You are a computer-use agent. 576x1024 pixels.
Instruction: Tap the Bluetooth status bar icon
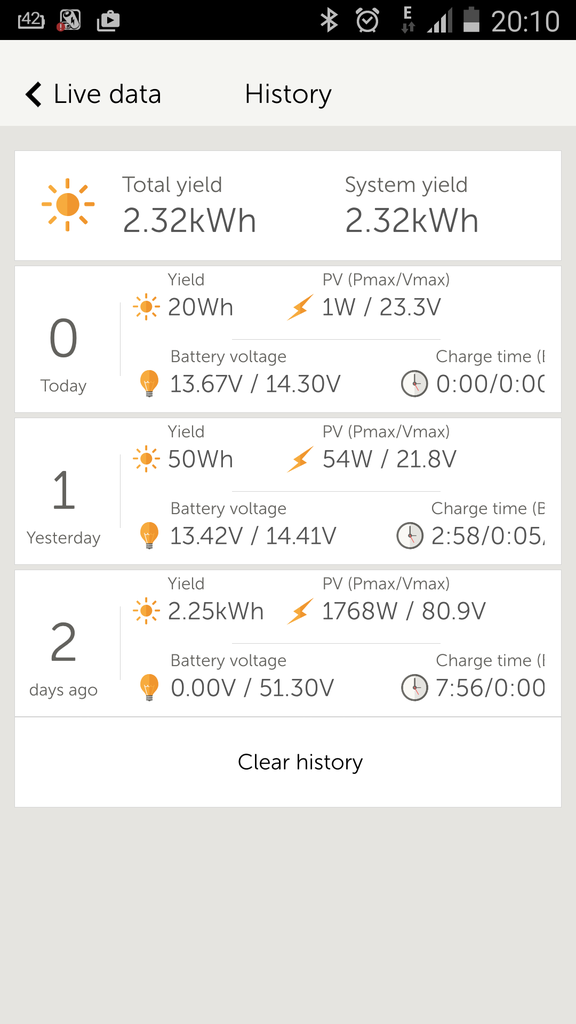(328, 20)
